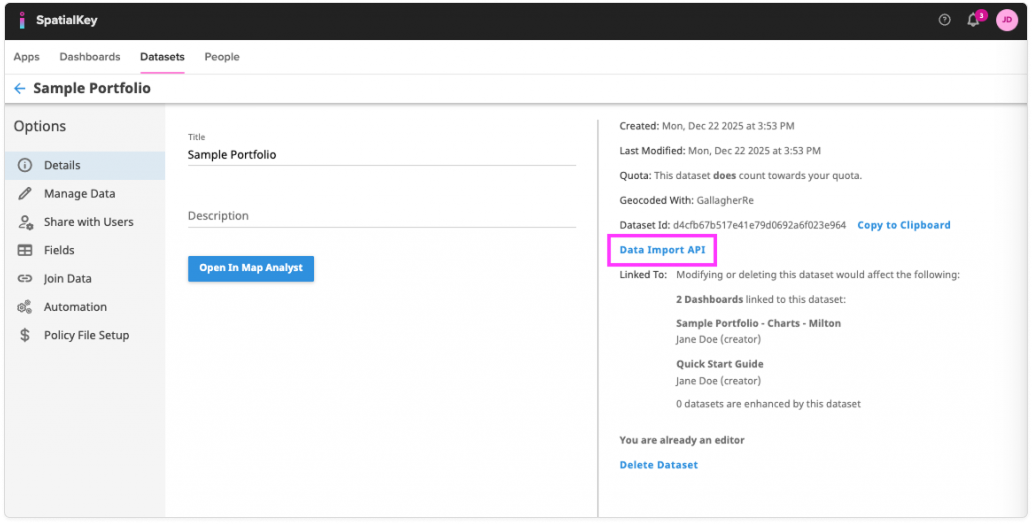Image resolution: width=1032 pixels, height=524 pixels.
Task: Click the Open In Map Analyst button
Action: [251, 269]
